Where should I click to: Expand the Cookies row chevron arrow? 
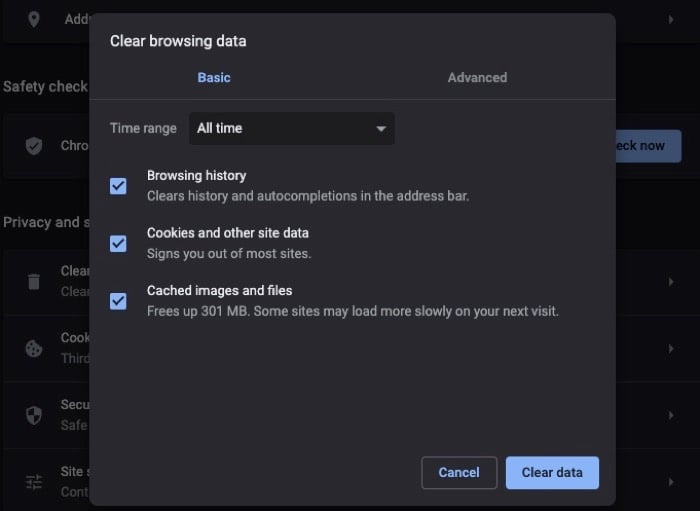(x=671, y=349)
